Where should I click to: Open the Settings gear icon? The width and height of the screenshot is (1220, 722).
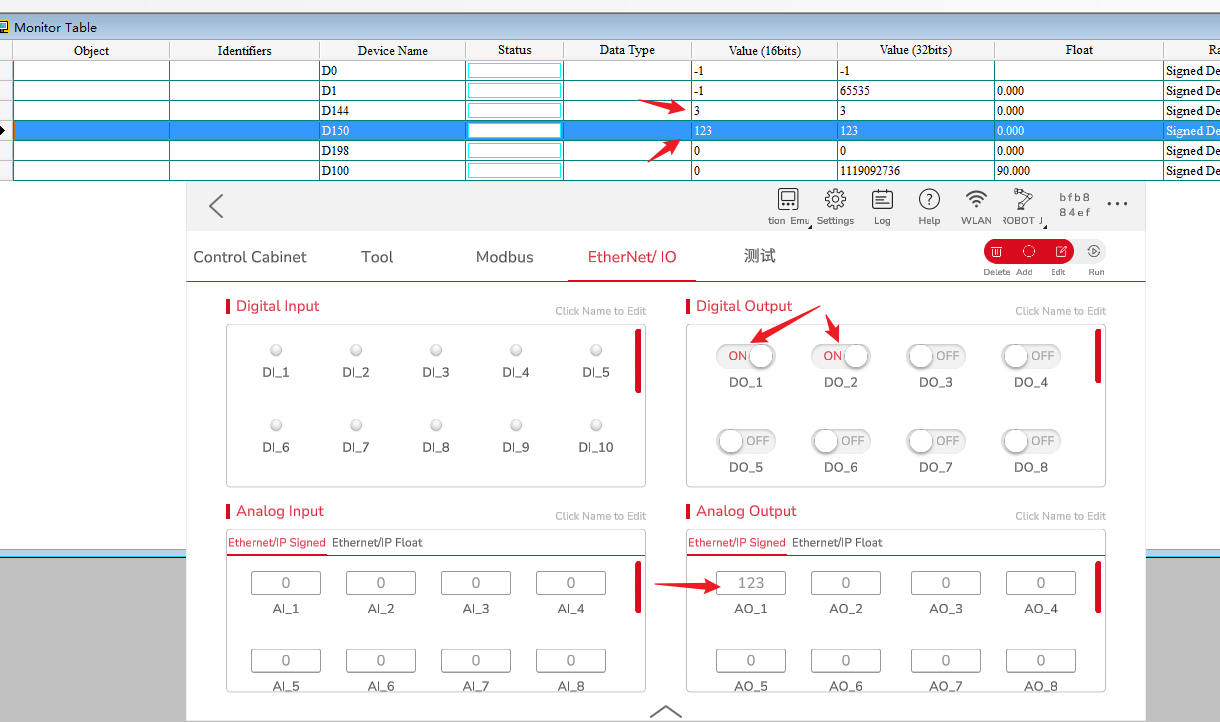(835, 200)
